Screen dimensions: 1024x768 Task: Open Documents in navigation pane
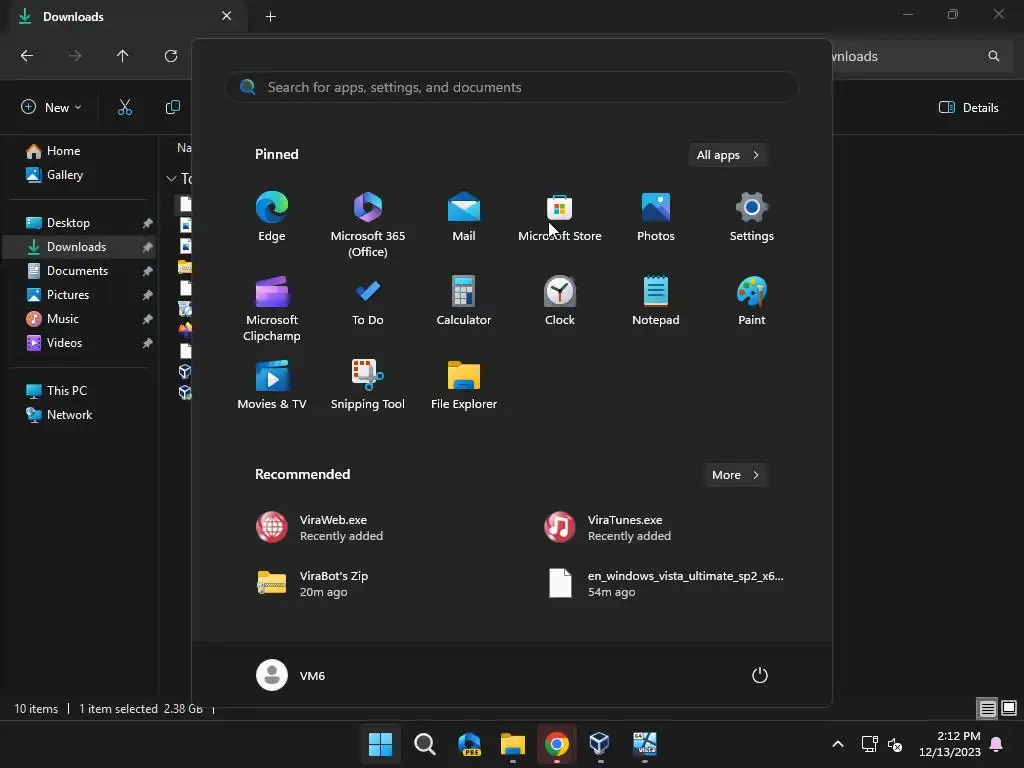[78, 271]
